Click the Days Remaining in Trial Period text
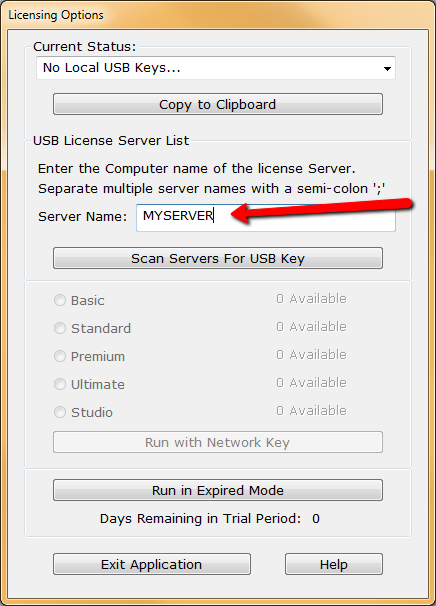The image size is (436, 606). [x=200, y=519]
